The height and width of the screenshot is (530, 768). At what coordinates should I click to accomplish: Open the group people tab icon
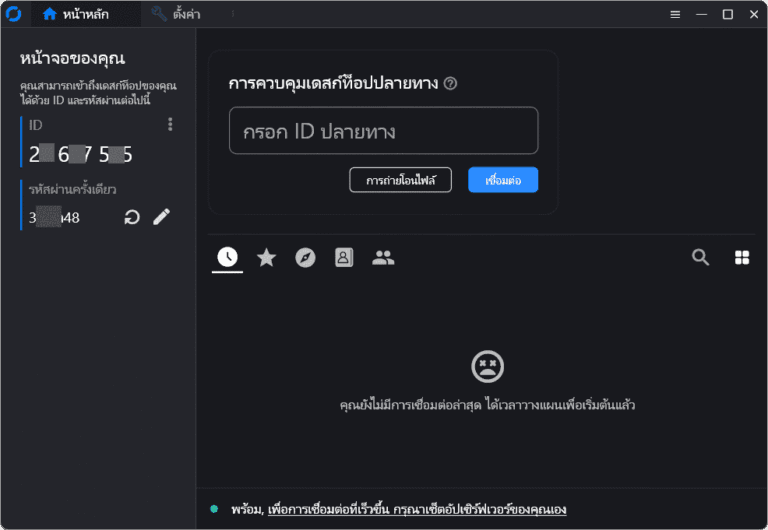[383, 258]
